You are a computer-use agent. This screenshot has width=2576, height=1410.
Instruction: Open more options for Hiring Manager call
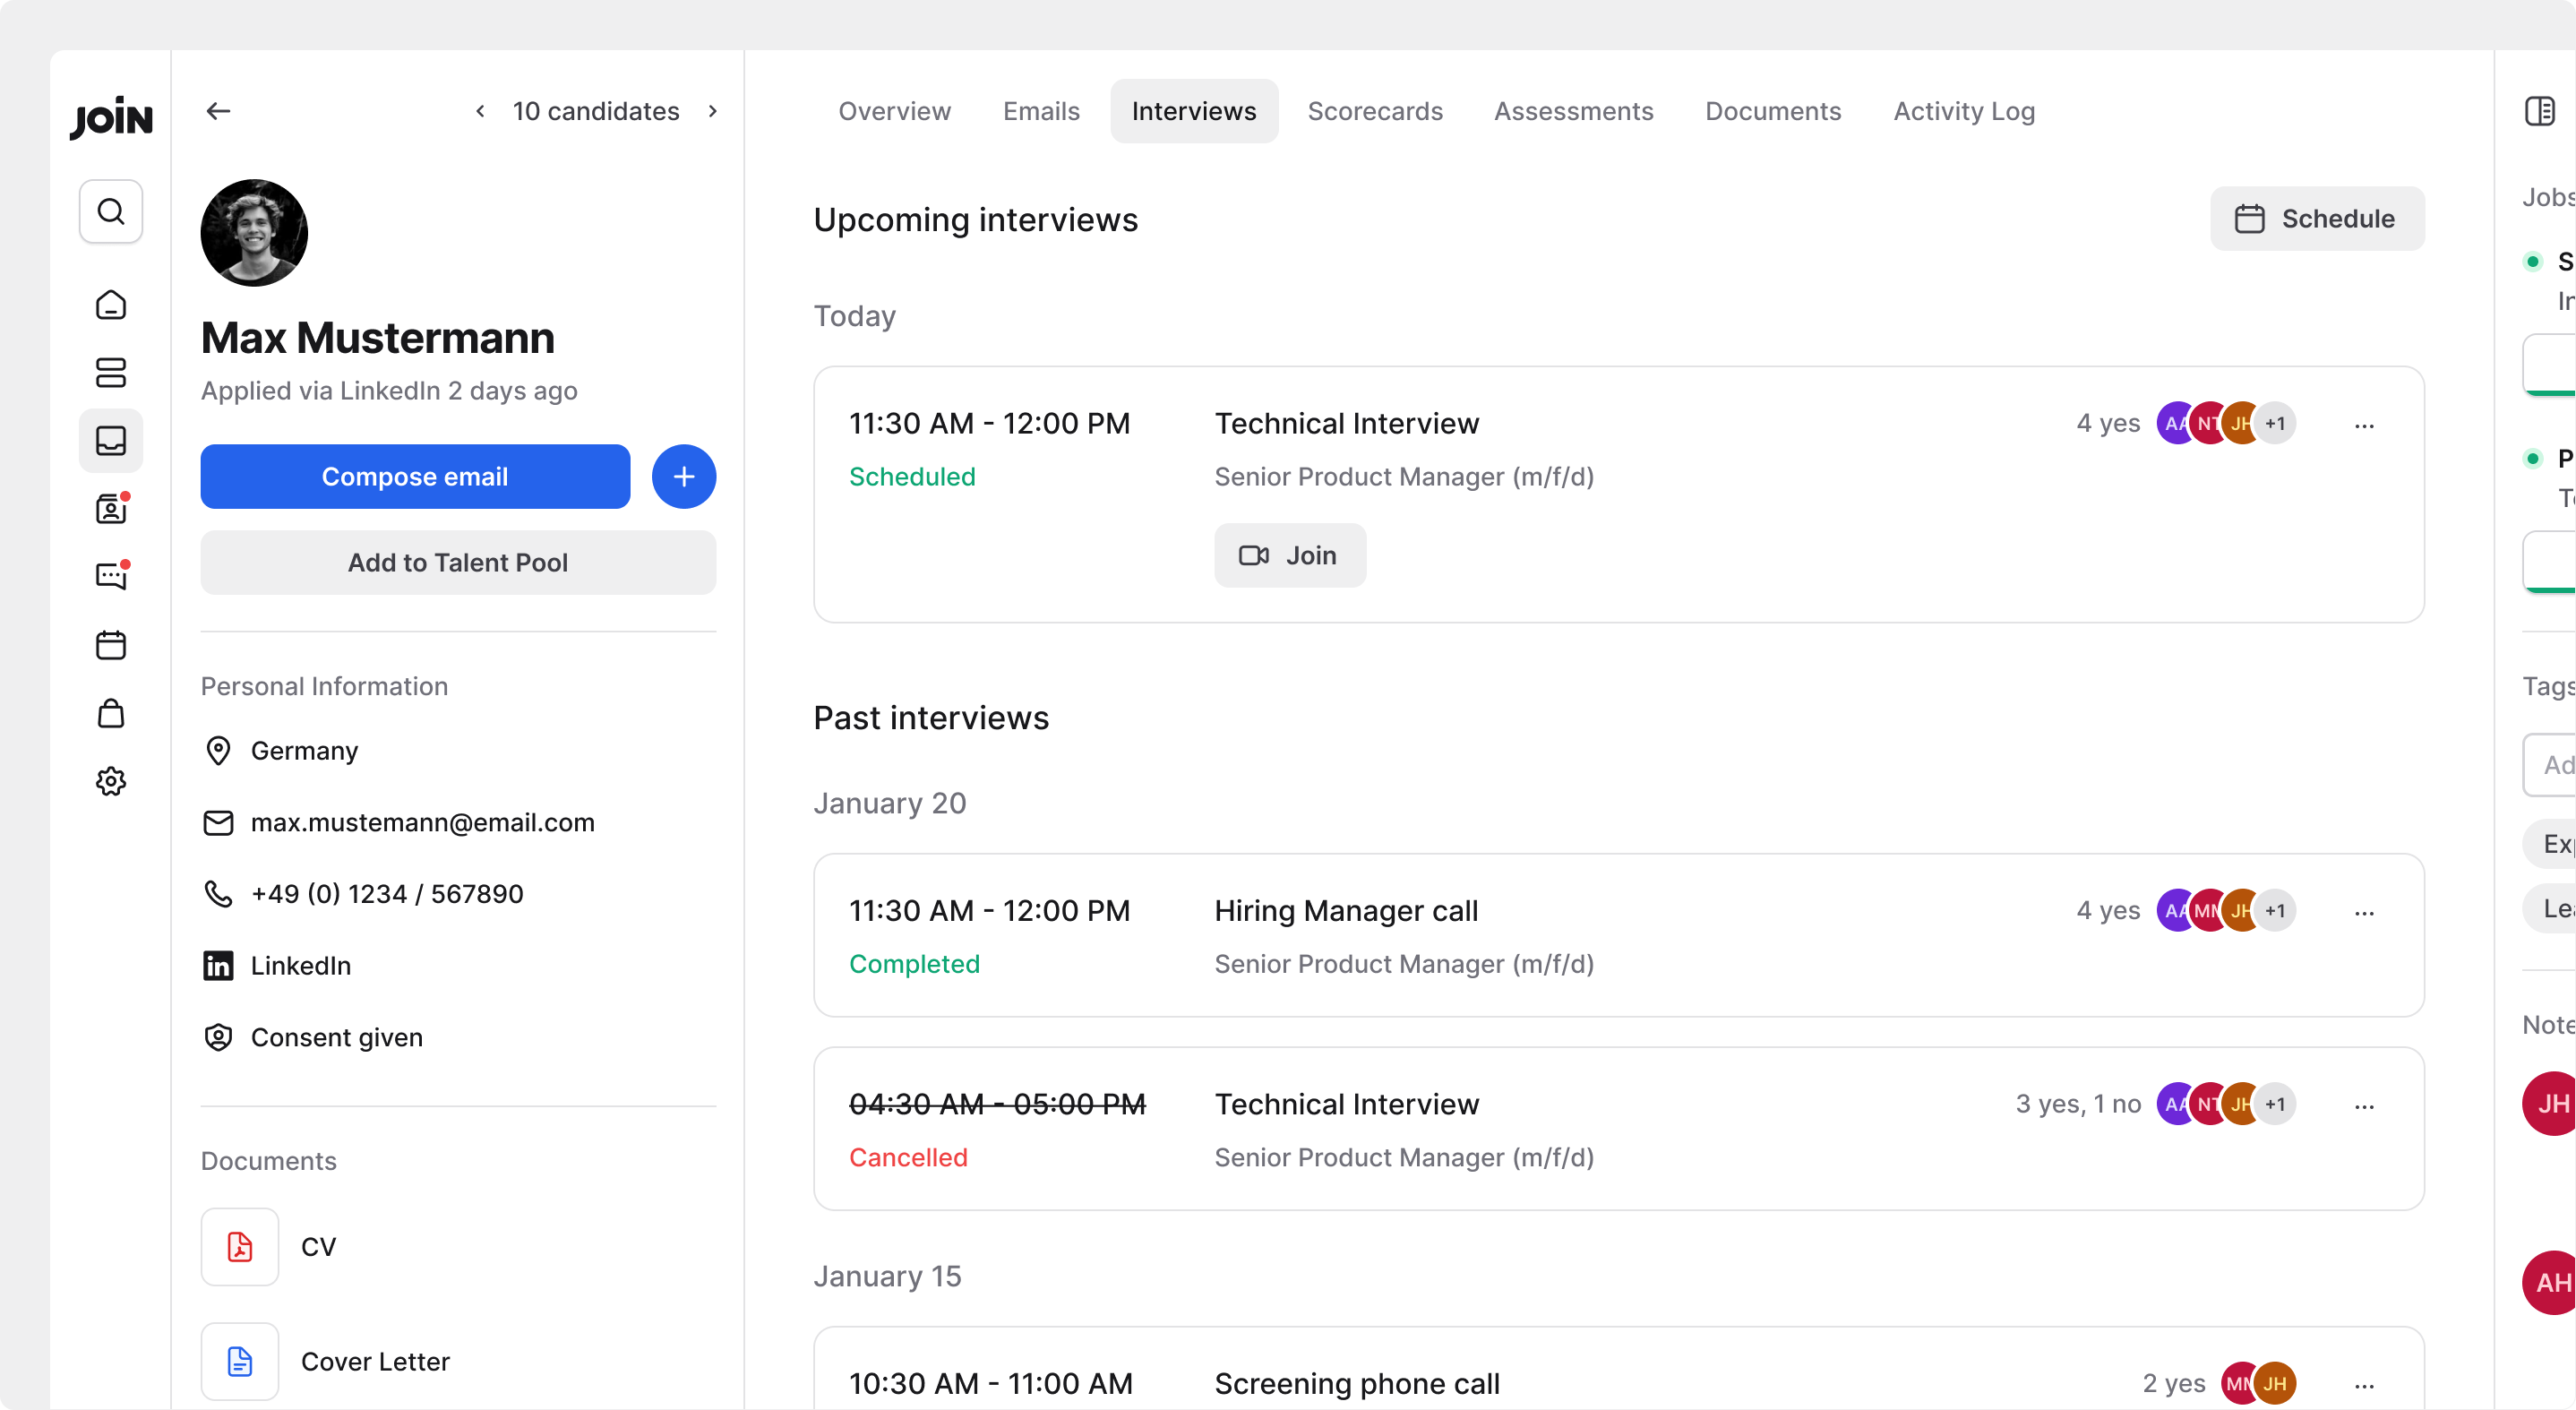click(x=2364, y=912)
